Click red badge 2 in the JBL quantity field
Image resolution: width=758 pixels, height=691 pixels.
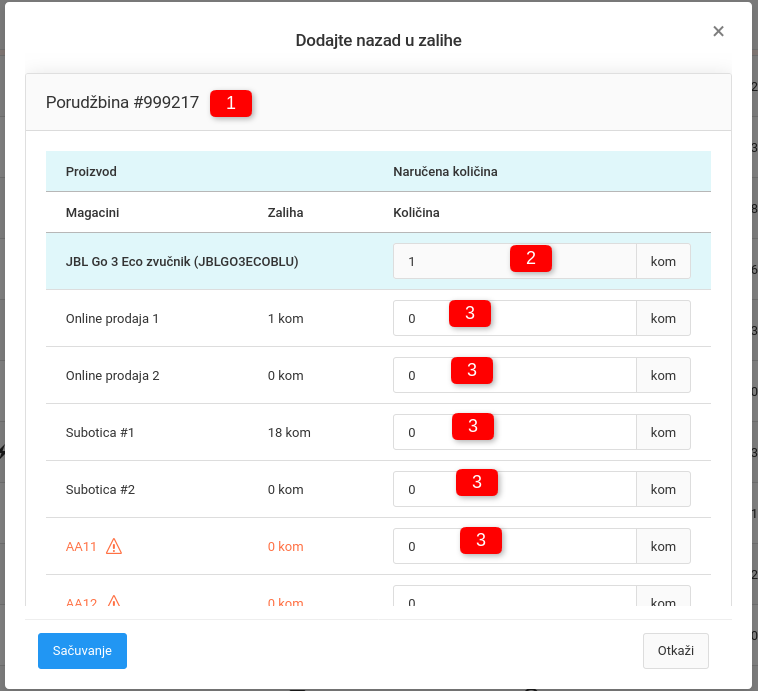click(x=531, y=258)
